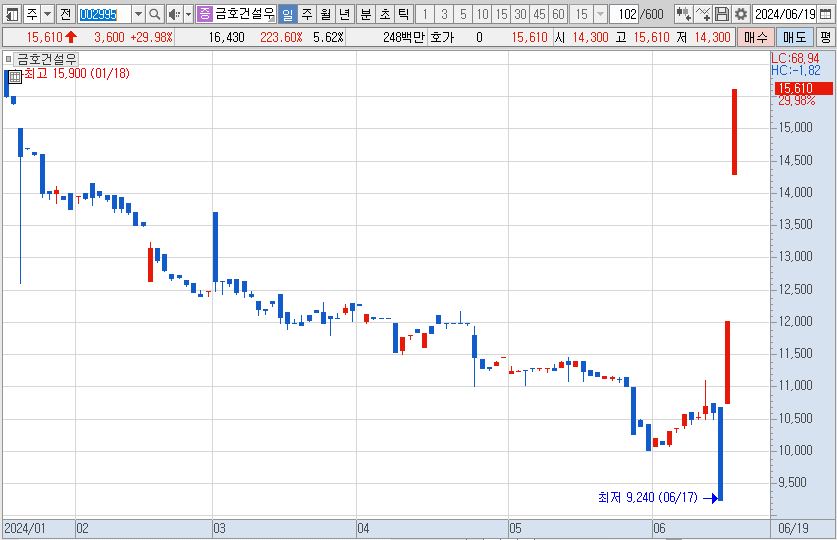Expand the 주 market type dropdown
837x540 pixels.
tap(48, 14)
